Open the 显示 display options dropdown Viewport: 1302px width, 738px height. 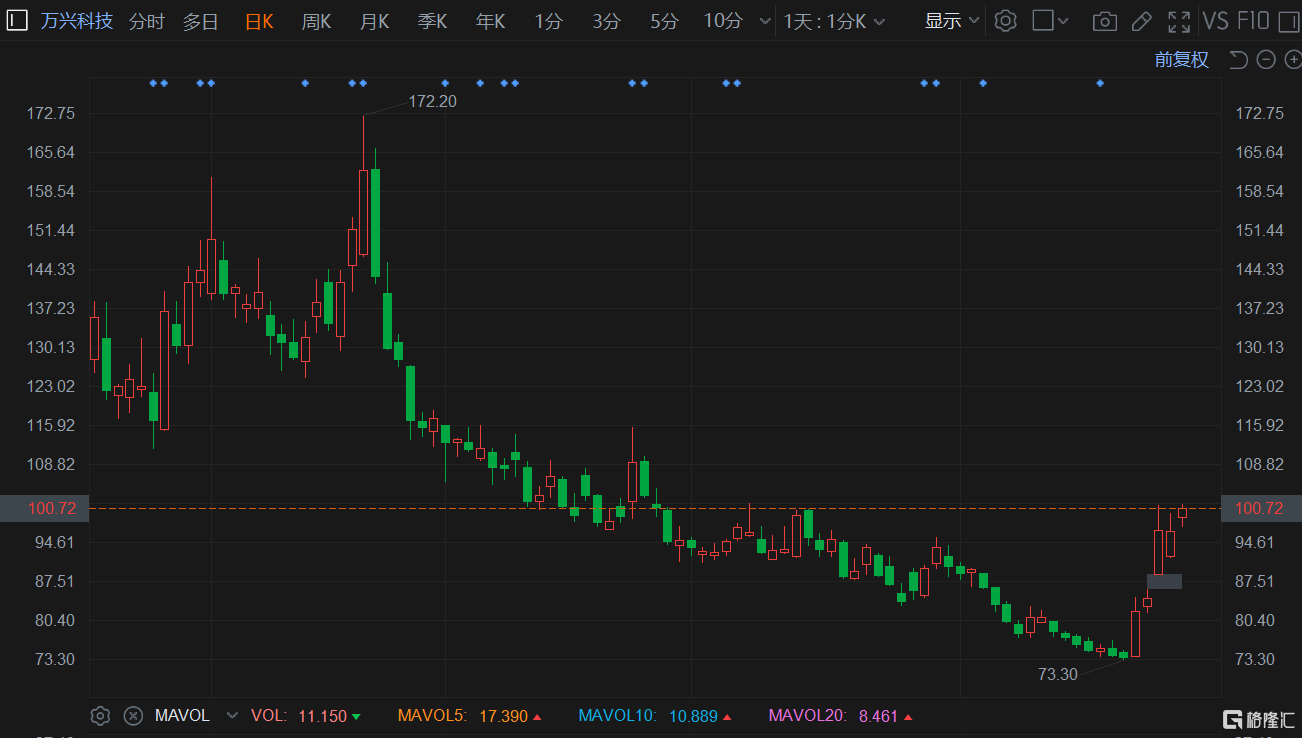pyautogui.click(x=952, y=21)
